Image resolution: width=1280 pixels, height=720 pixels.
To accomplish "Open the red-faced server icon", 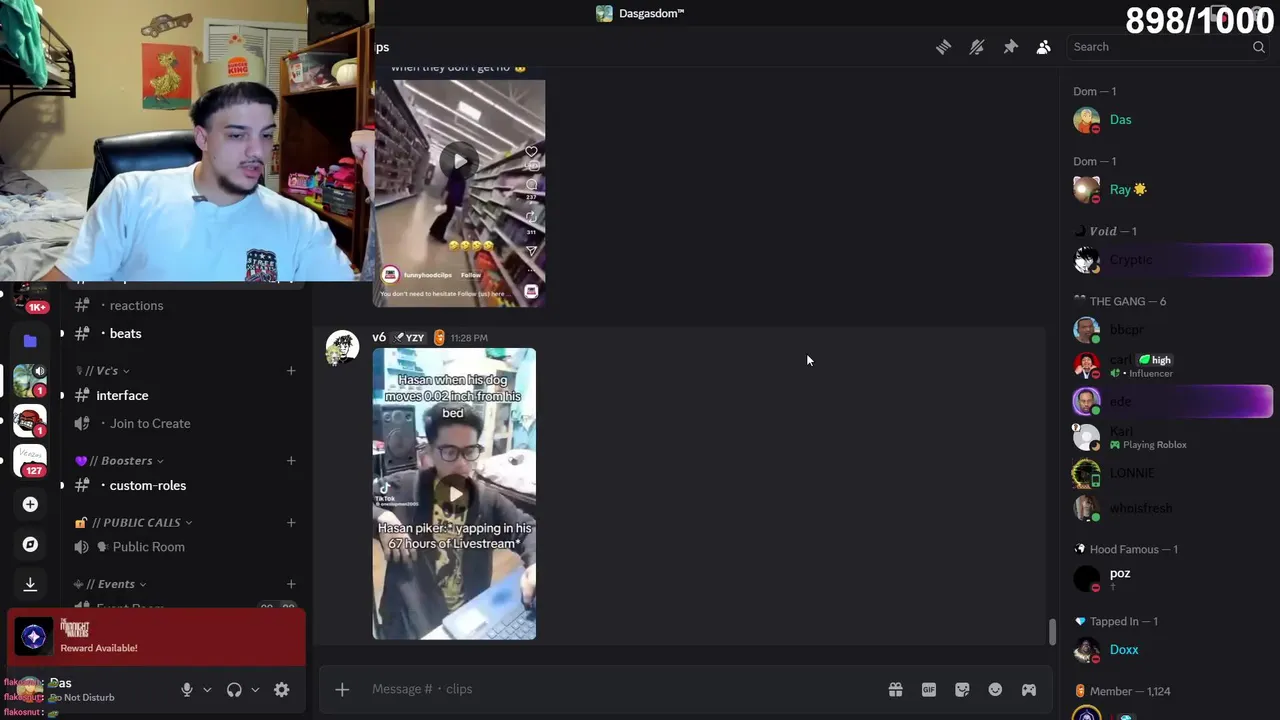I will [x=30, y=420].
